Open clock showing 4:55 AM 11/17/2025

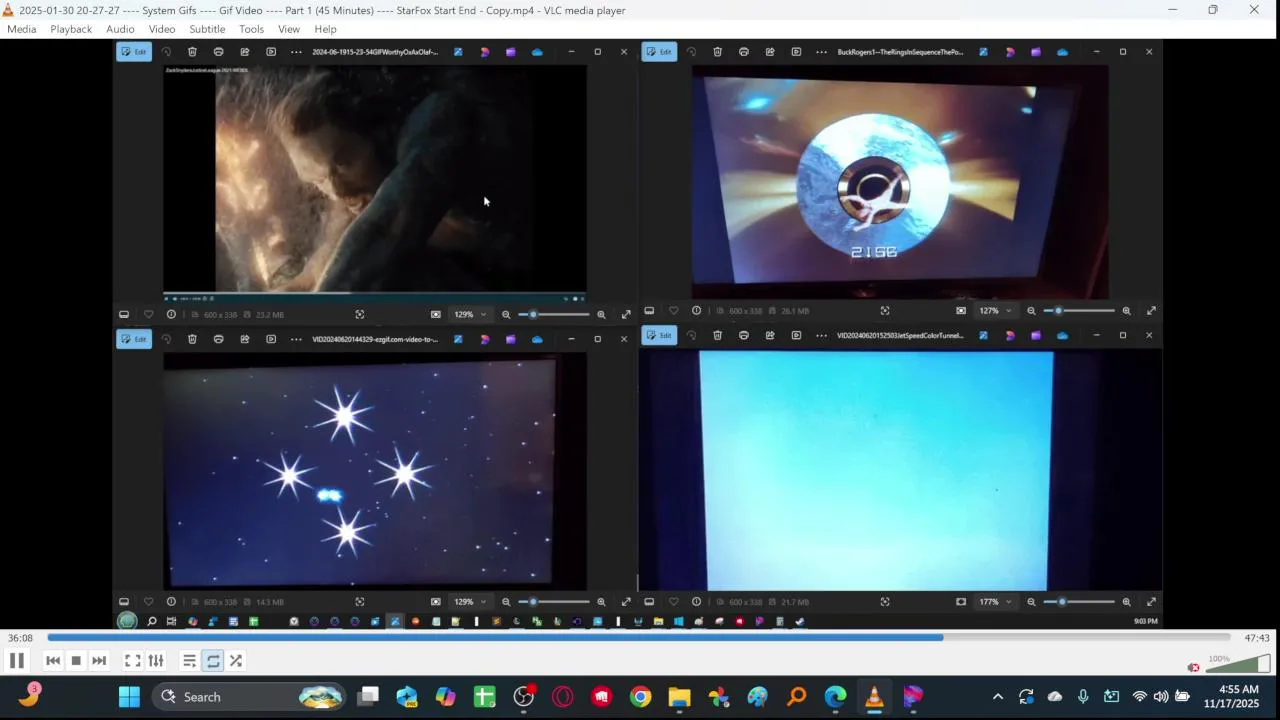(1231, 697)
